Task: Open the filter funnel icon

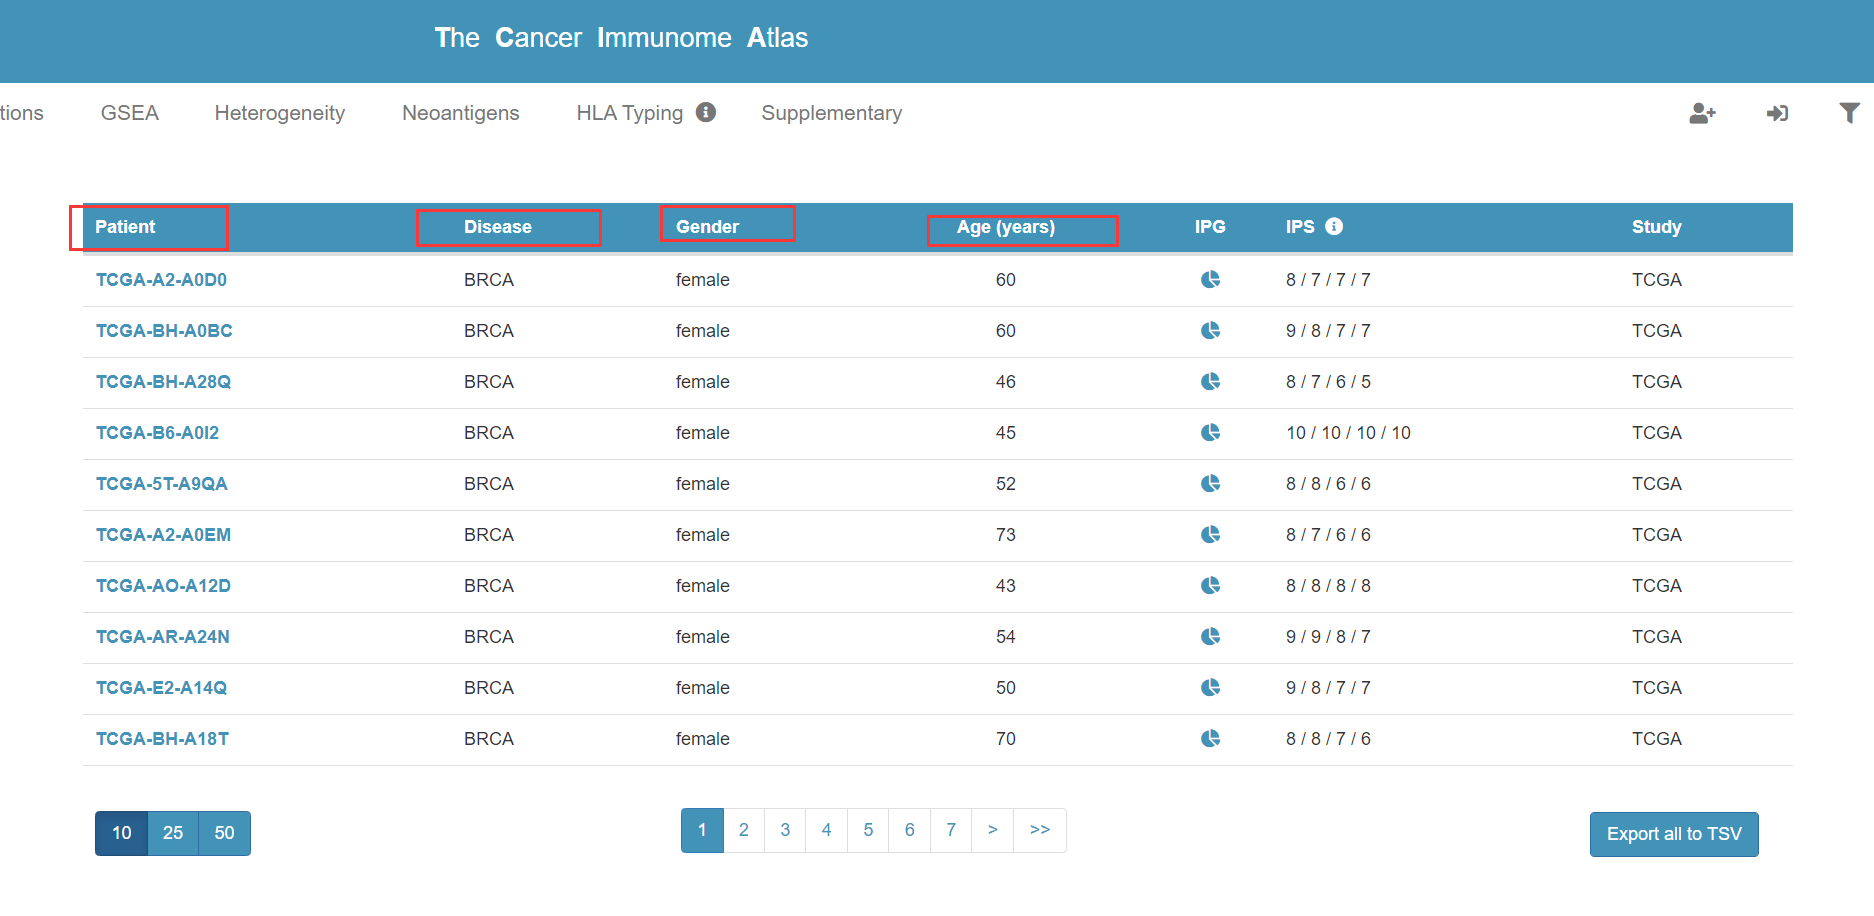Action: (1850, 113)
